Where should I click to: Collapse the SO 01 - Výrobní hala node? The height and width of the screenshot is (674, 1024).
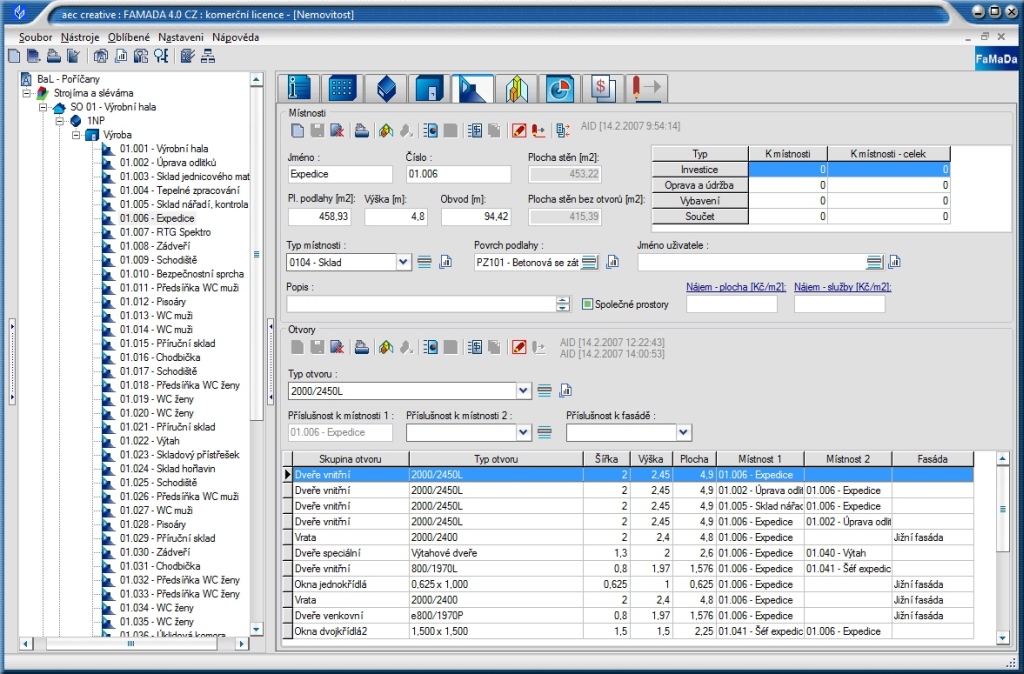(x=43, y=107)
